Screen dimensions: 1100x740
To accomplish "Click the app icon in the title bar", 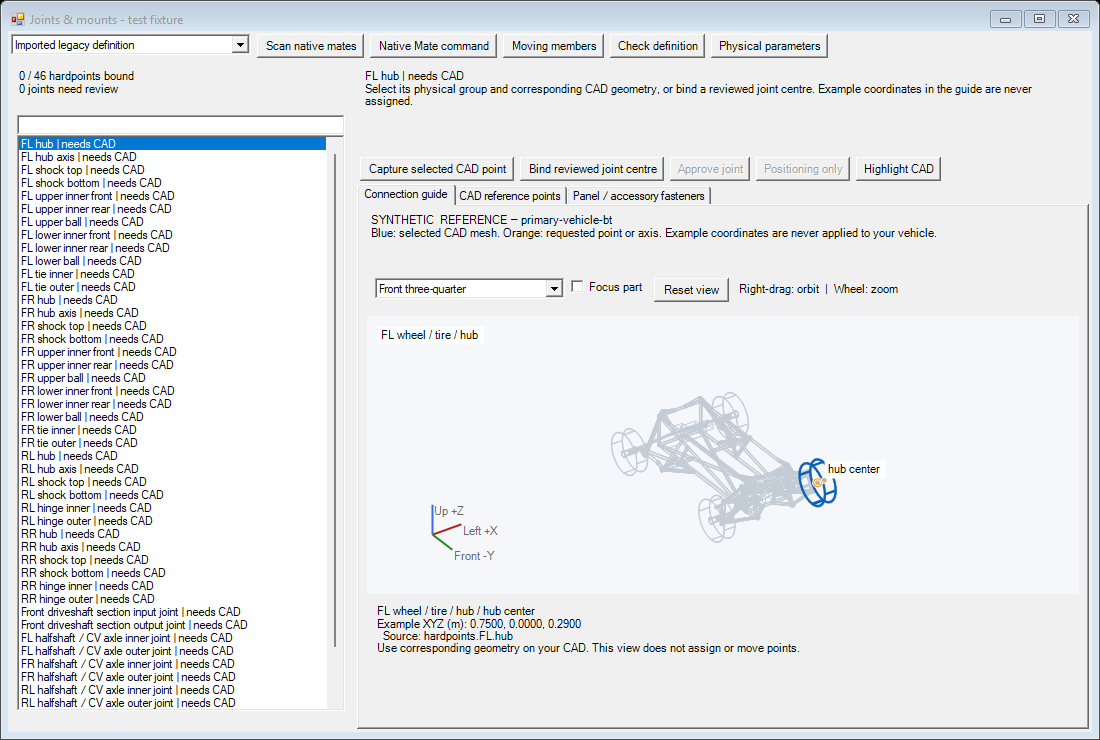I will [18, 20].
